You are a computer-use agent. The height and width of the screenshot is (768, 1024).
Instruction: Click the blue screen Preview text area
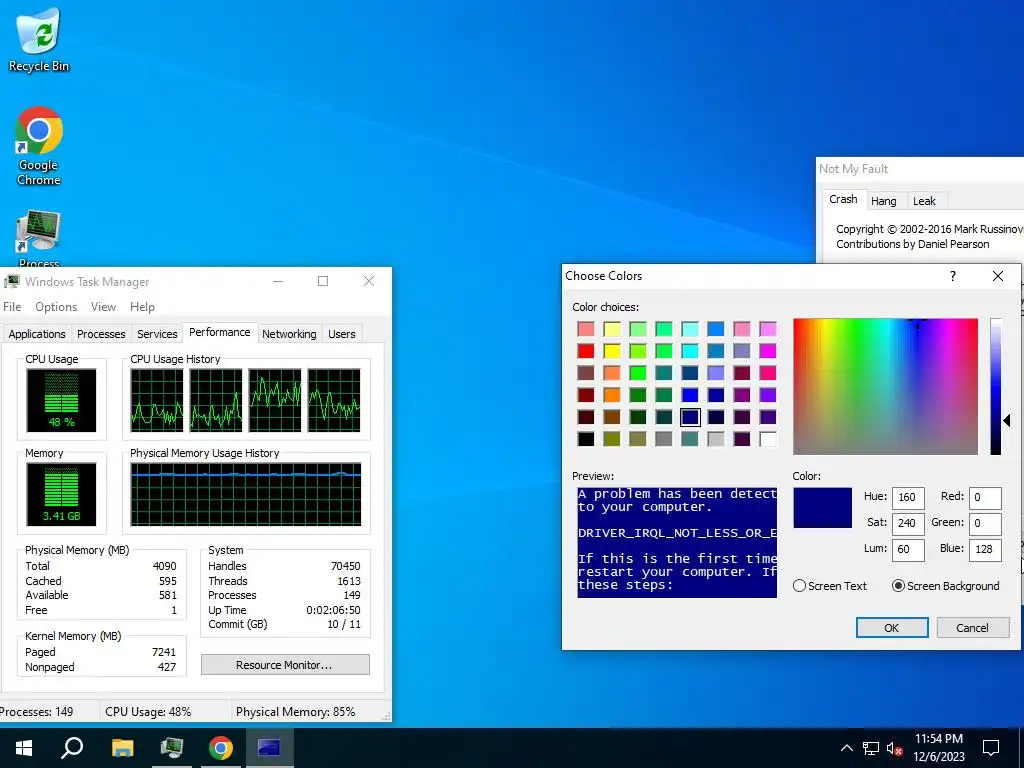point(677,542)
